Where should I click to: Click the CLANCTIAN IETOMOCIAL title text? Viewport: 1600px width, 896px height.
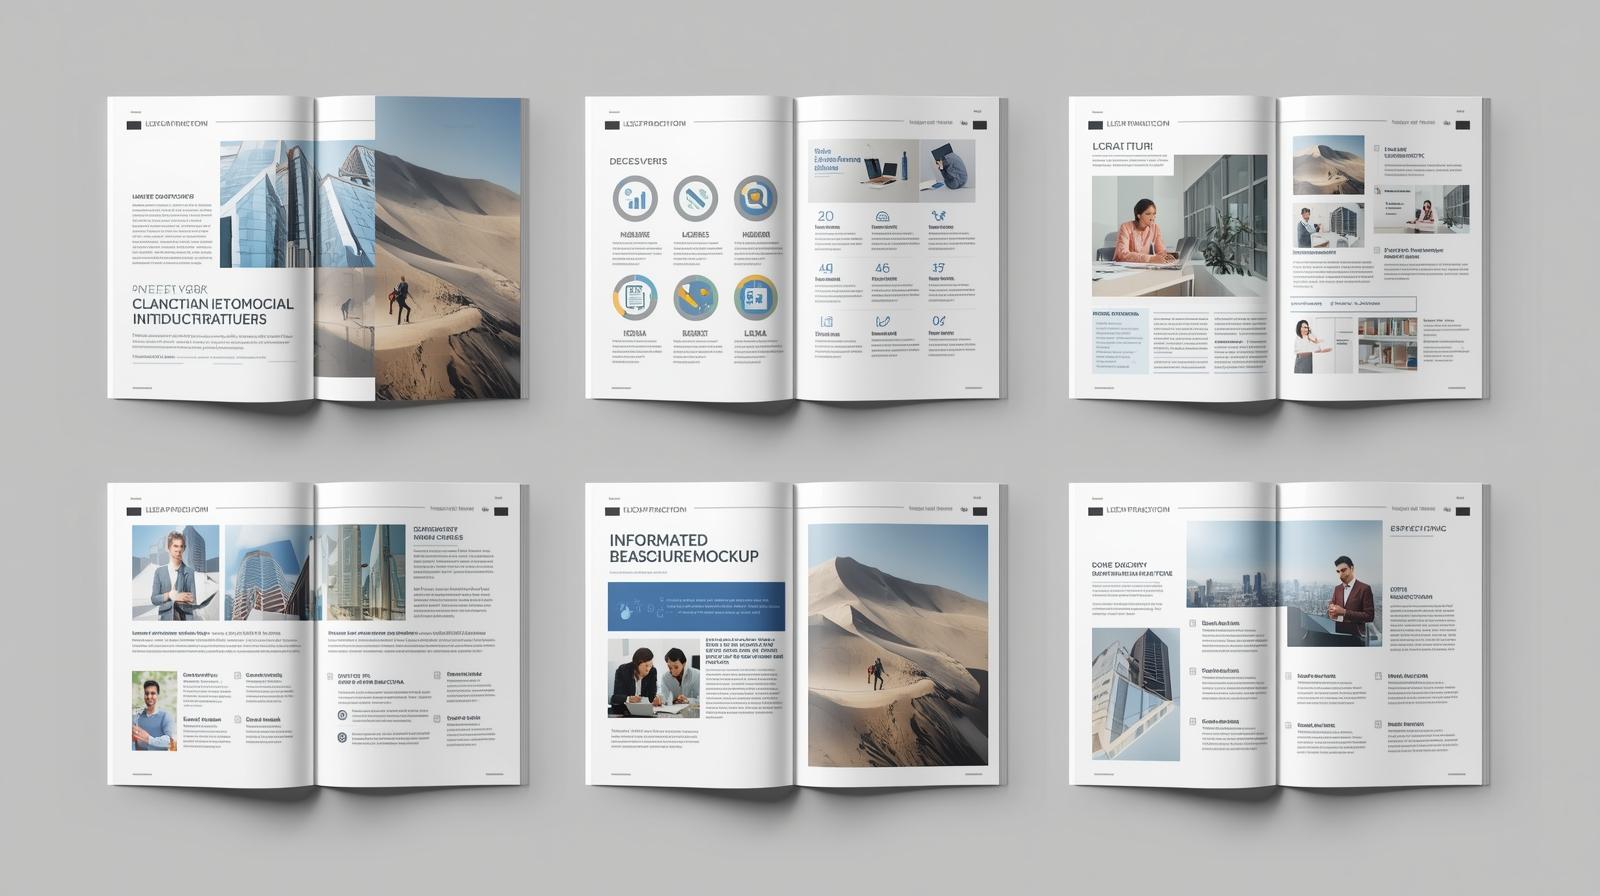tap(213, 304)
